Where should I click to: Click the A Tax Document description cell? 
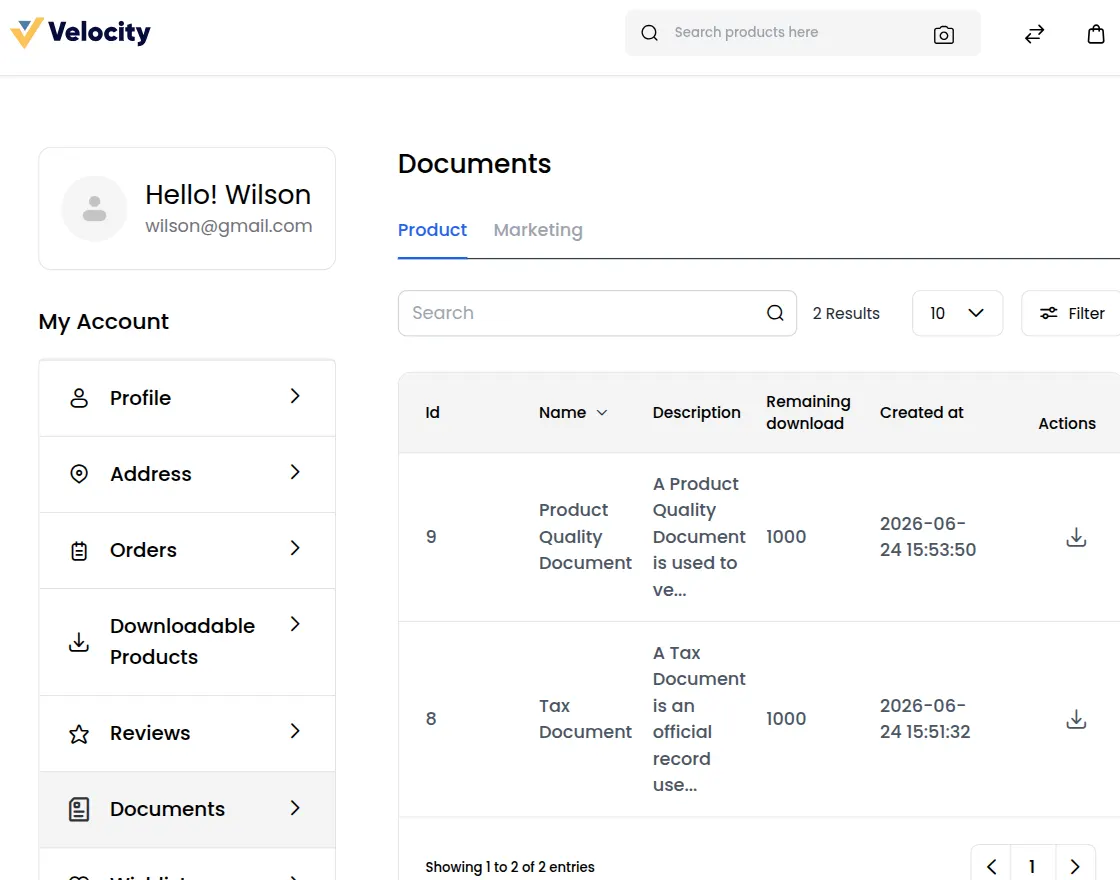point(699,719)
